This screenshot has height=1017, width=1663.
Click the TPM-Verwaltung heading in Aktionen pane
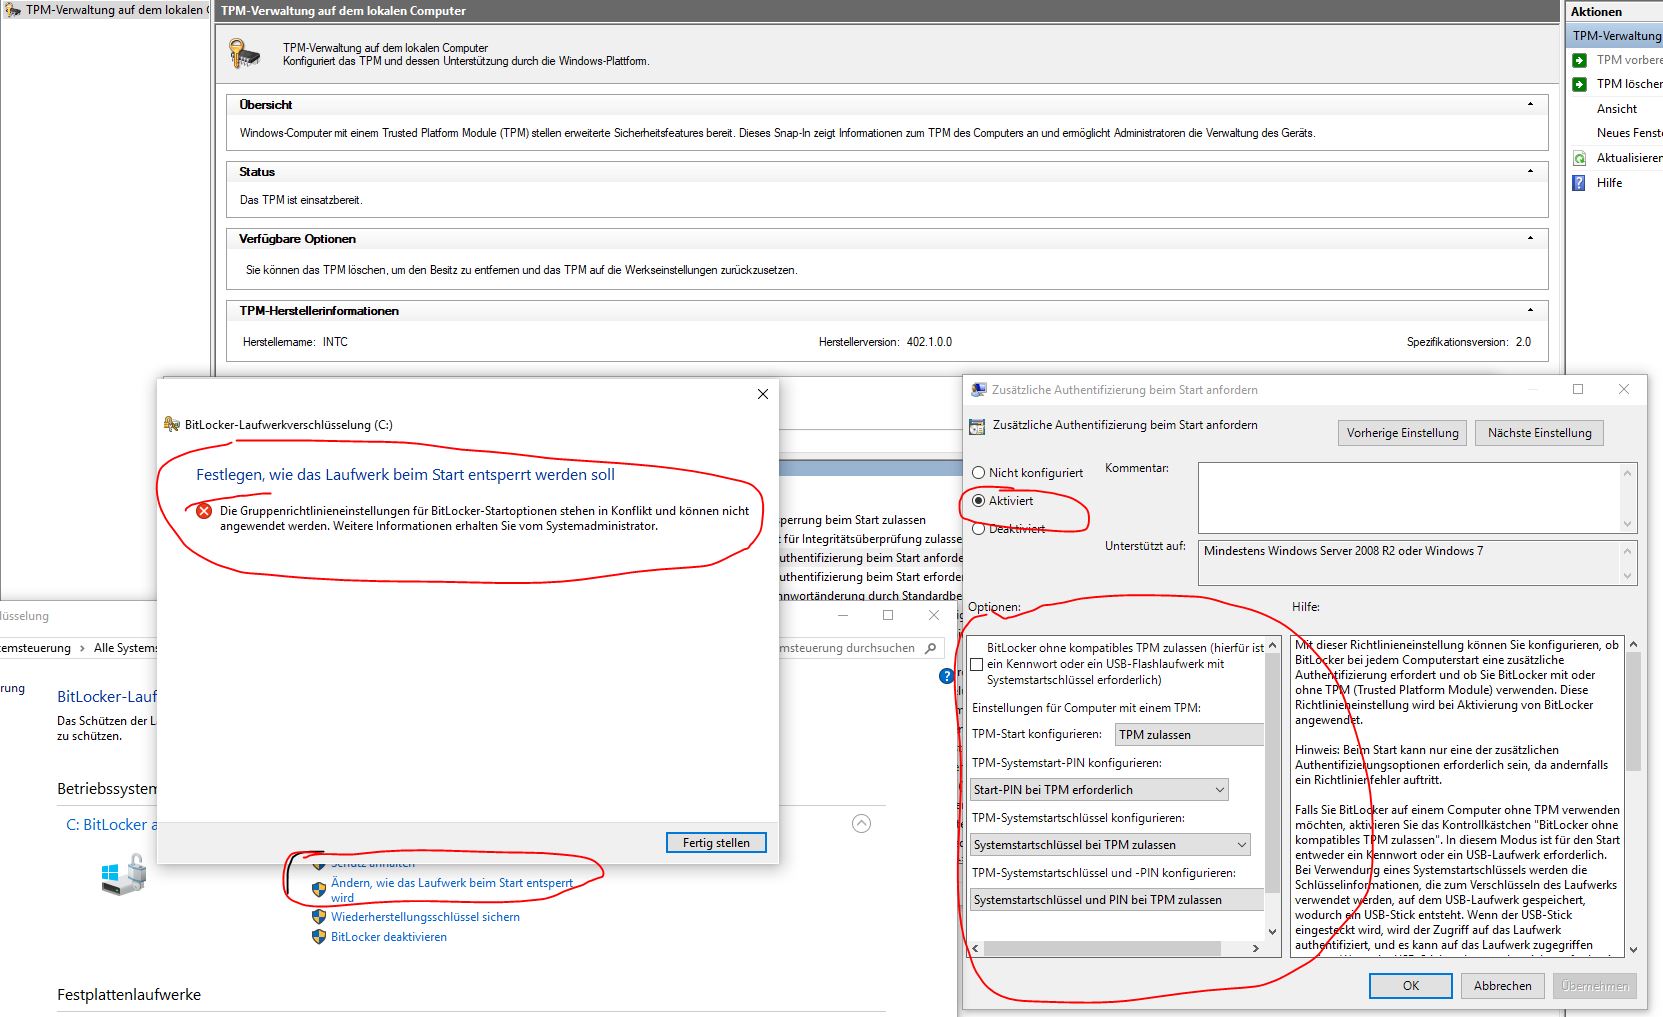click(1616, 36)
